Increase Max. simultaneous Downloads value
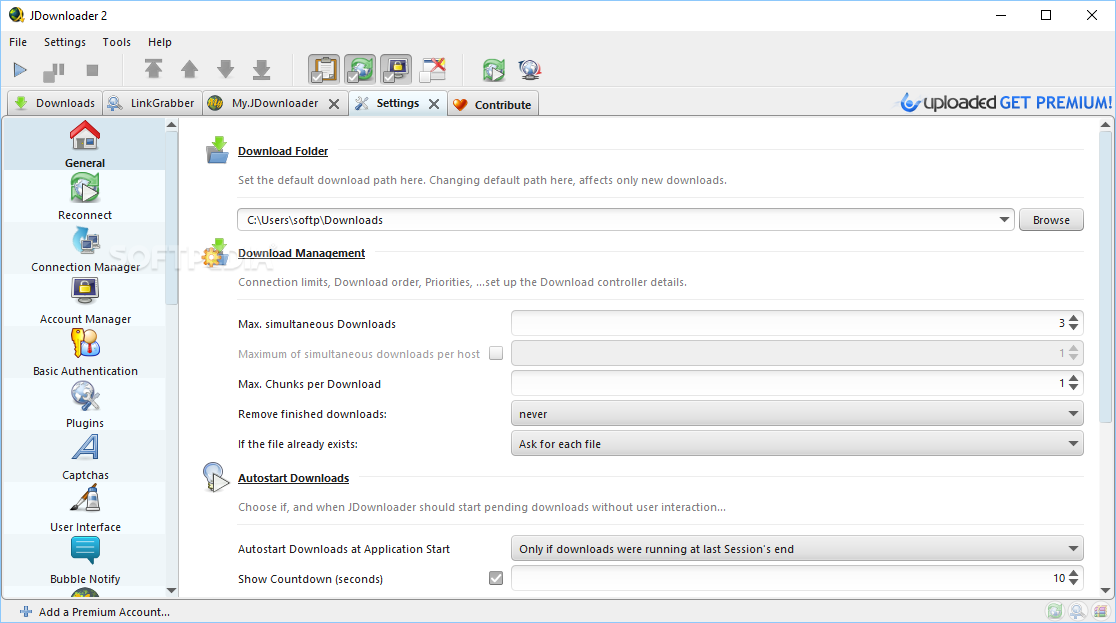Image resolution: width=1116 pixels, height=623 pixels. [x=1073, y=319]
